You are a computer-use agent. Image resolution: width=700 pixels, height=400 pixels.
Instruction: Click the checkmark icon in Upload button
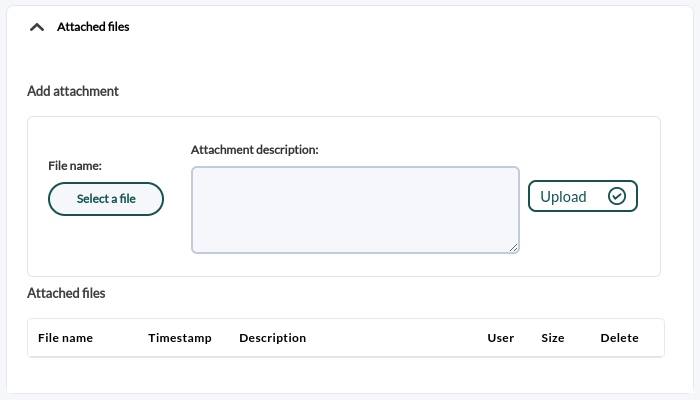click(617, 196)
